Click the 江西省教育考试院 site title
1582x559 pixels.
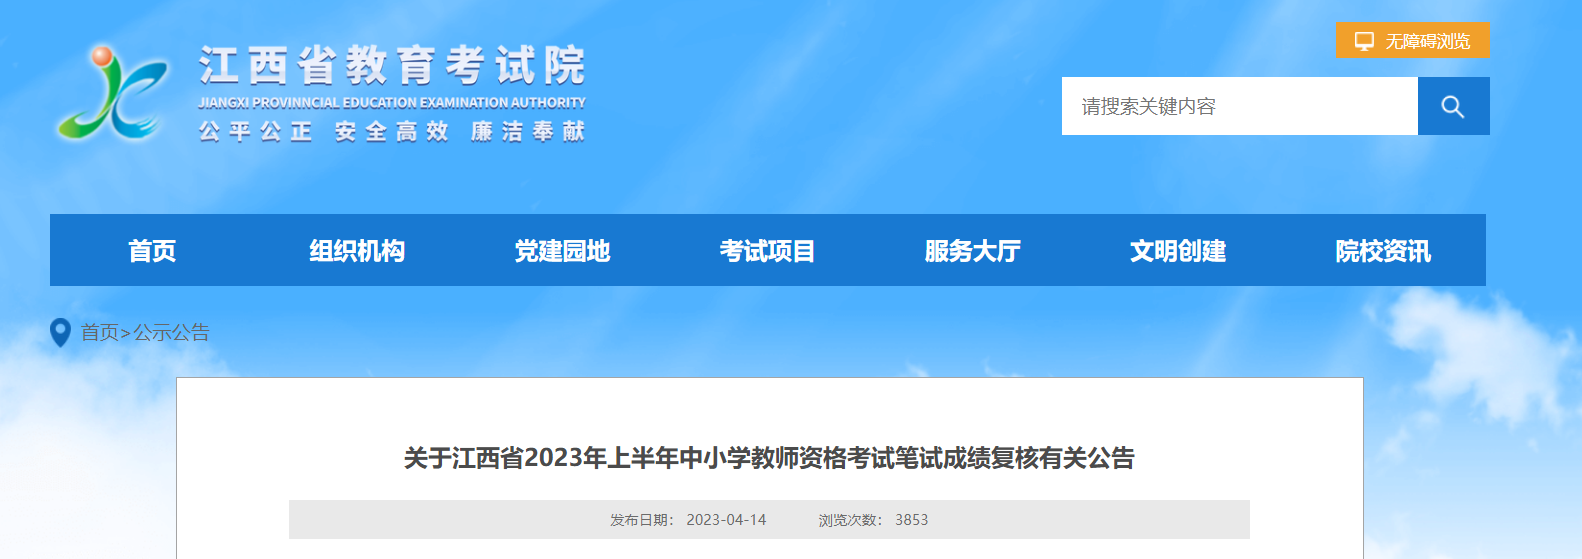[x=392, y=66]
